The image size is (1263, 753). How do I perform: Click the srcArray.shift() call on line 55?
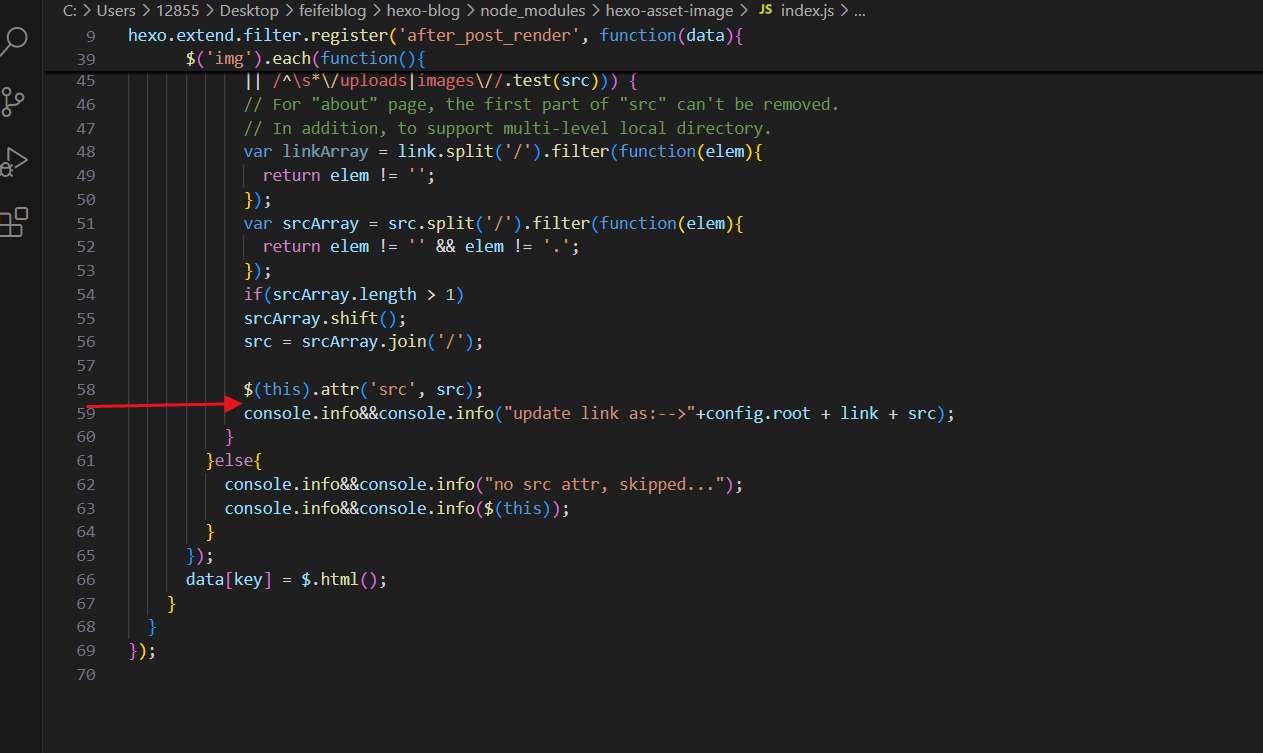point(310,318)
